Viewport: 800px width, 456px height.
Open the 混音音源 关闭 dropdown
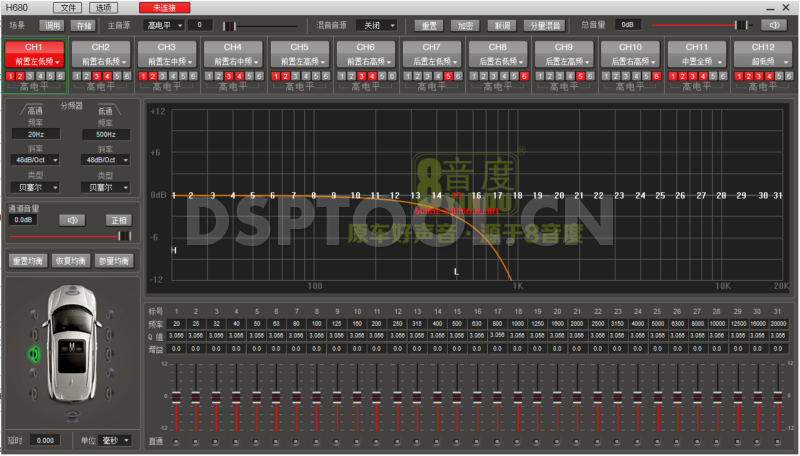[x=378, y=24]
